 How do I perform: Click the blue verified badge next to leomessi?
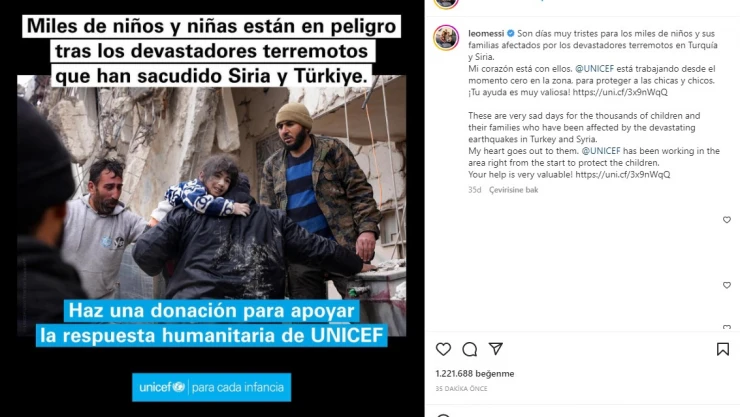511,33
